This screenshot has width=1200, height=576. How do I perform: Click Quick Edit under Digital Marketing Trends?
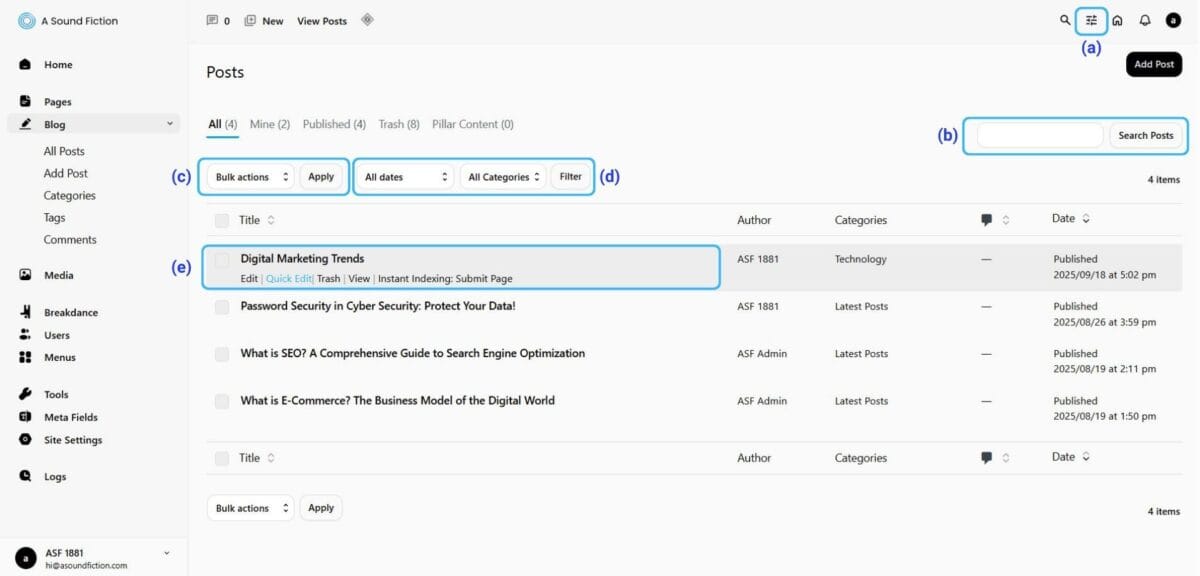pyautogui.click(x=289, y=279)
